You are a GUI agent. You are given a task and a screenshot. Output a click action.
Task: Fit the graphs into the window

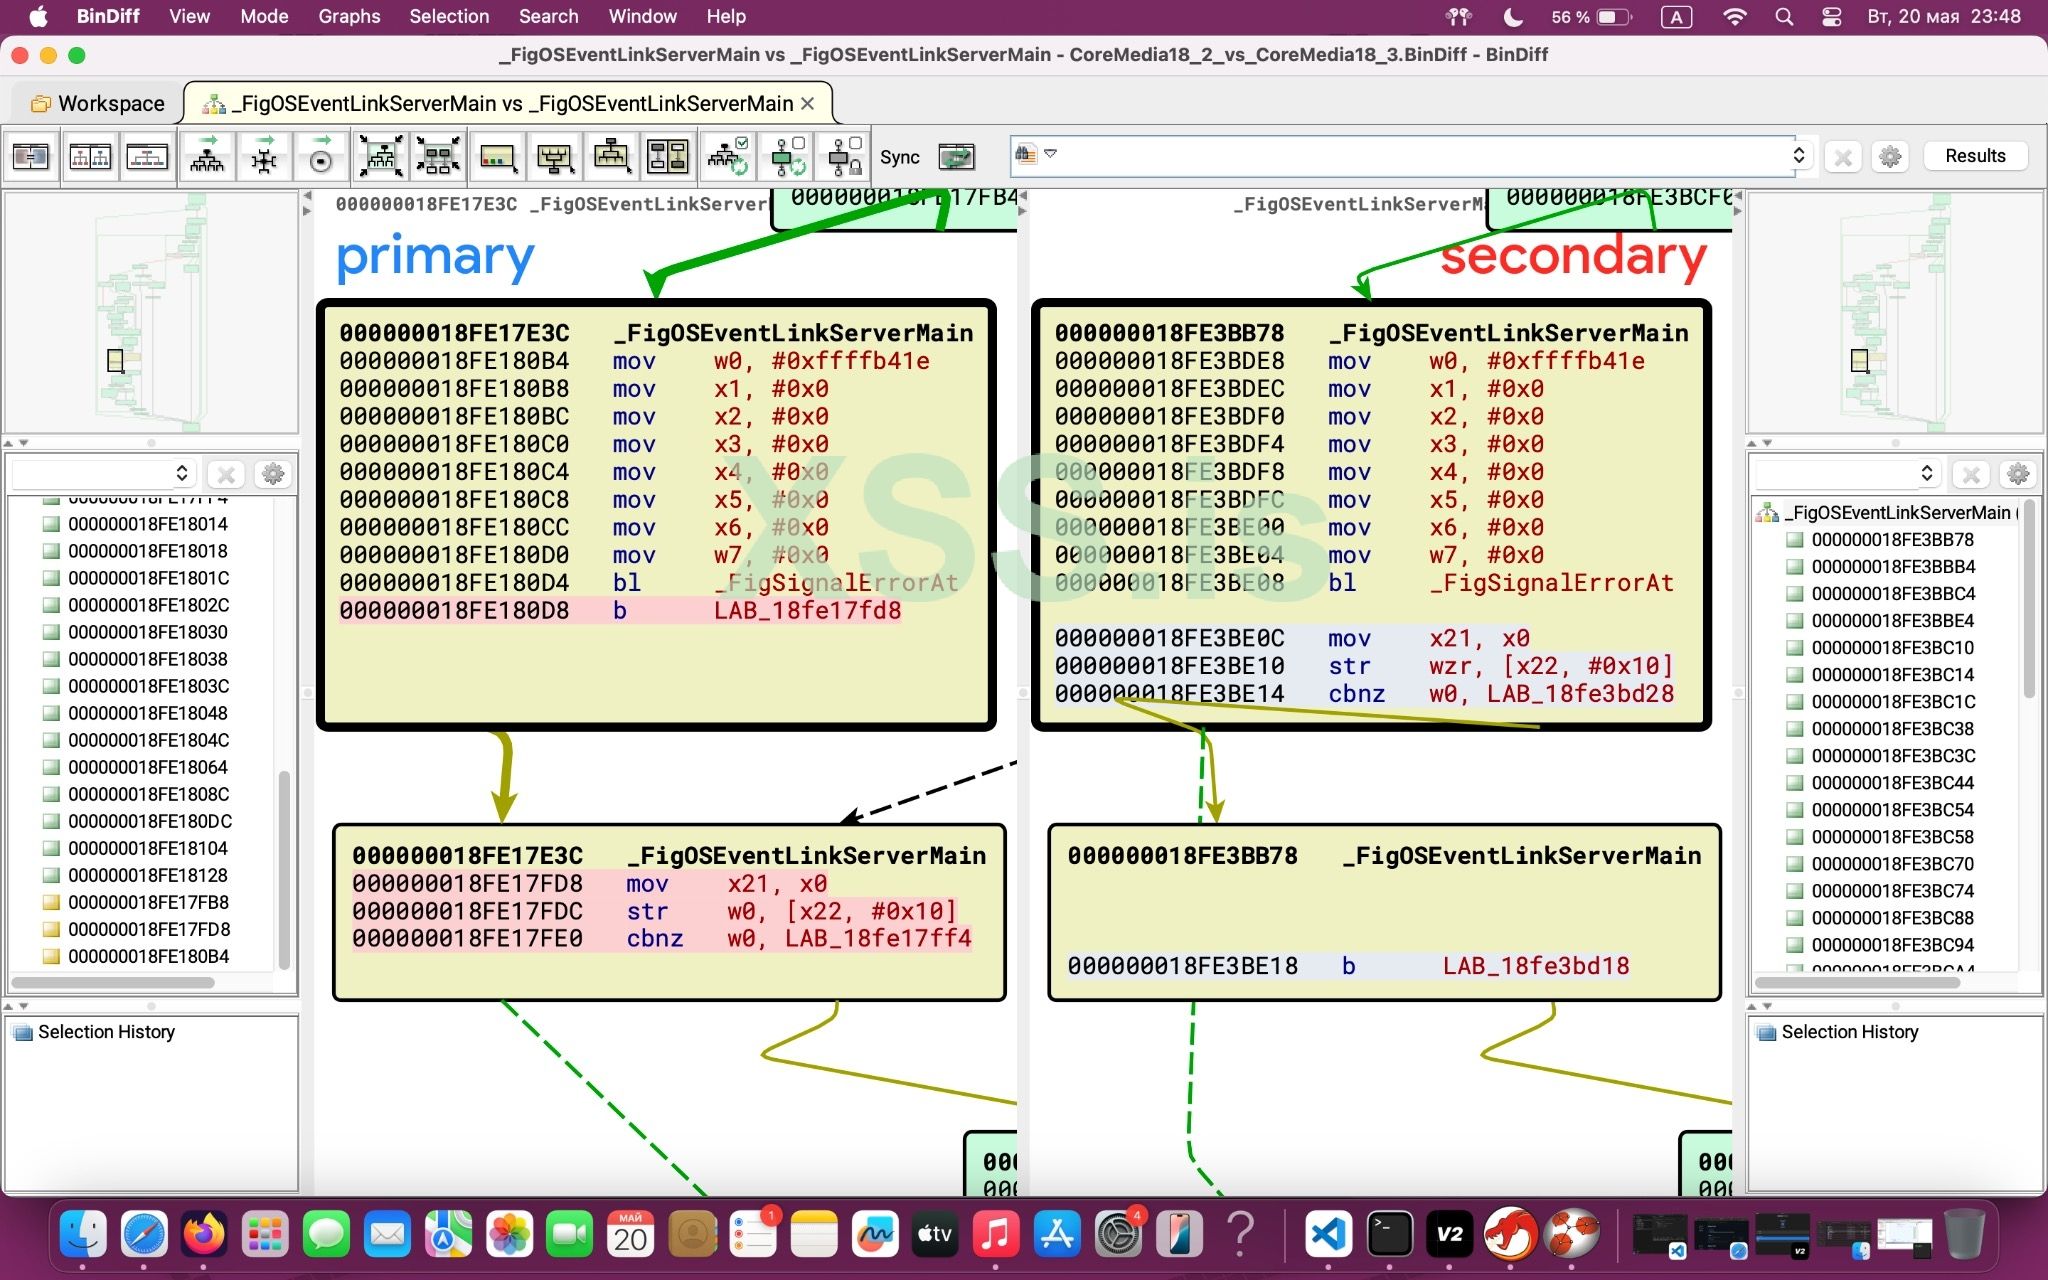pos(381,157)
